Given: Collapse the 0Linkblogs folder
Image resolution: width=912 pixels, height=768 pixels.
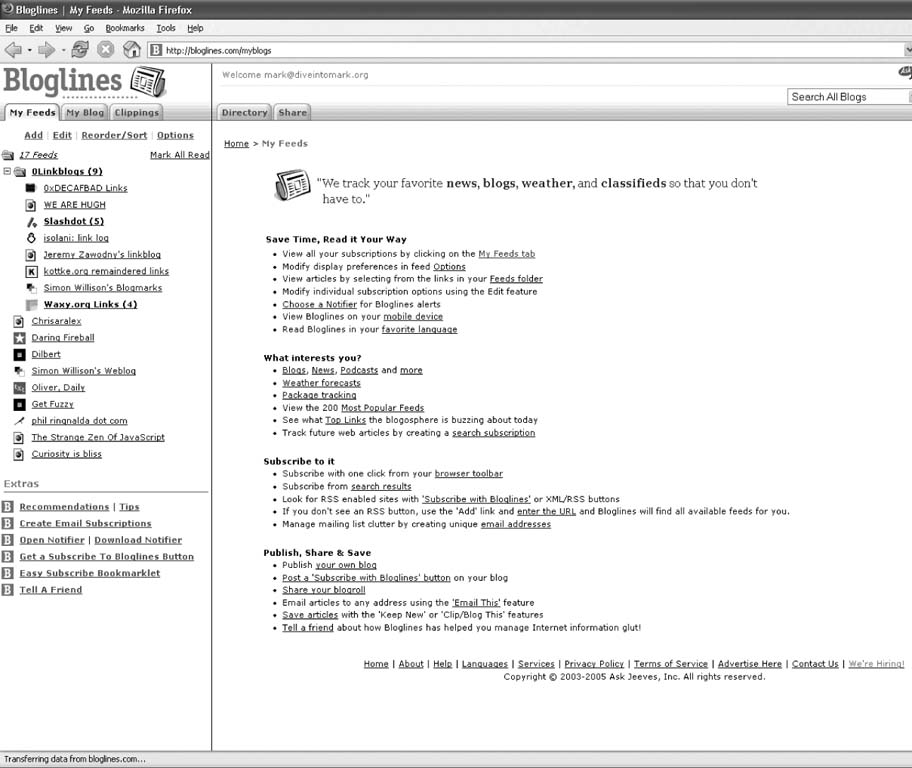Looking at the screenshot, I should [7, 172].
